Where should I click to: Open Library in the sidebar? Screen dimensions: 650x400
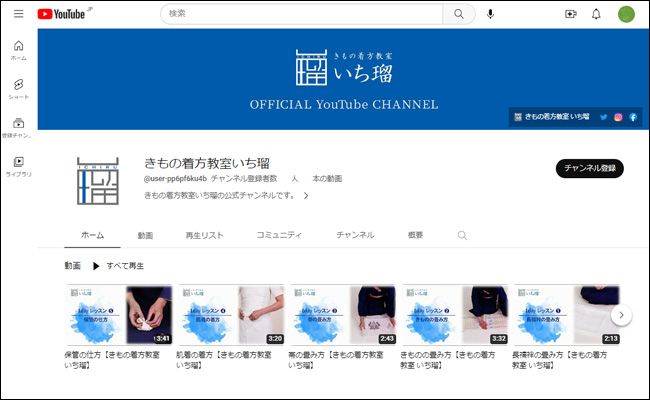coord(18,165)
